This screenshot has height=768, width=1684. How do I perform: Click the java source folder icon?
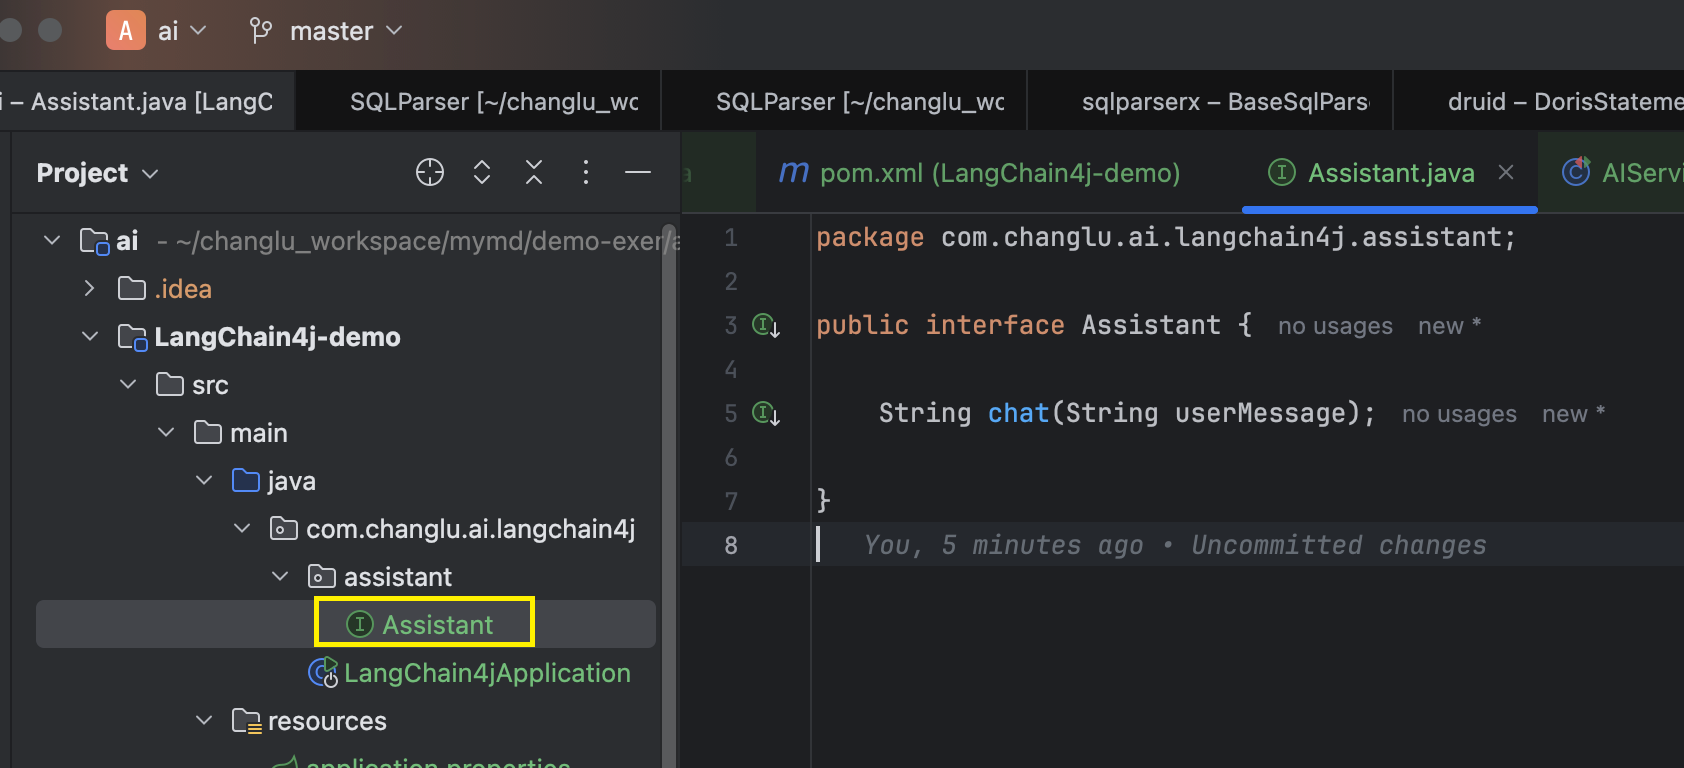click(246, 481)
